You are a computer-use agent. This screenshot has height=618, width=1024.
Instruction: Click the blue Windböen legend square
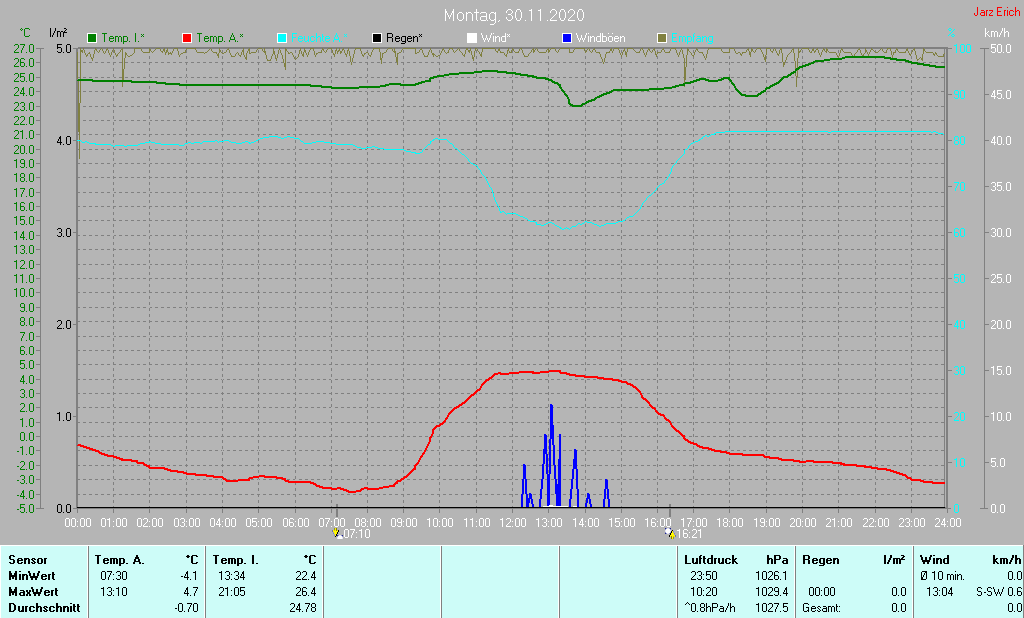tap(567, 38)
